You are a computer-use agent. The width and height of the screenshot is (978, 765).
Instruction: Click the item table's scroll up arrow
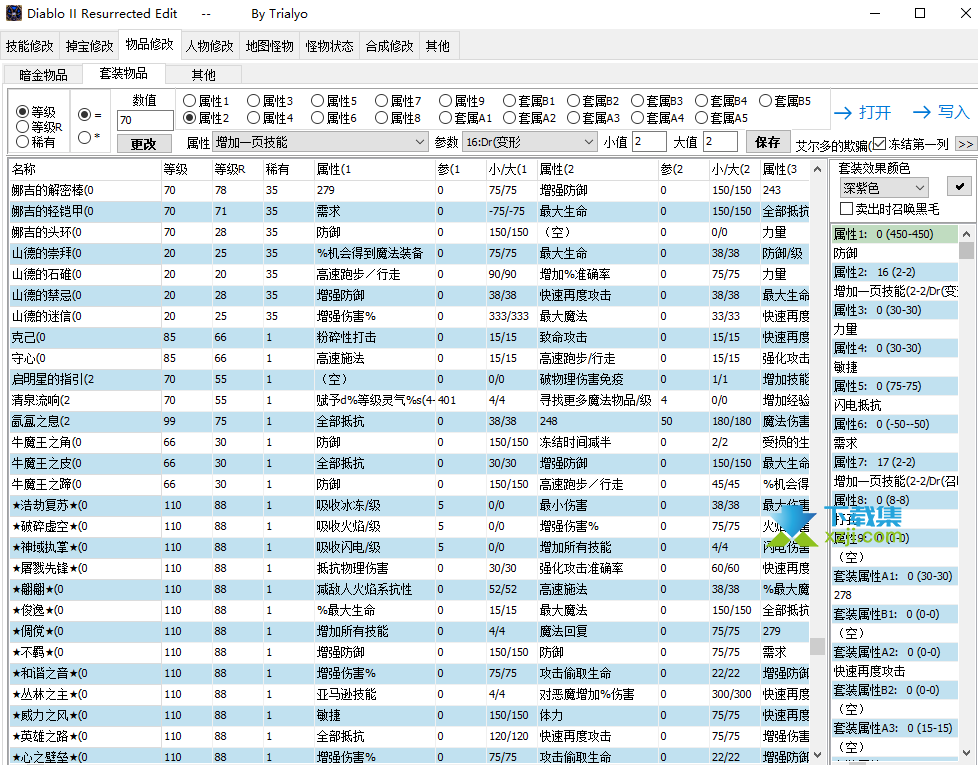tap(817, 169)
